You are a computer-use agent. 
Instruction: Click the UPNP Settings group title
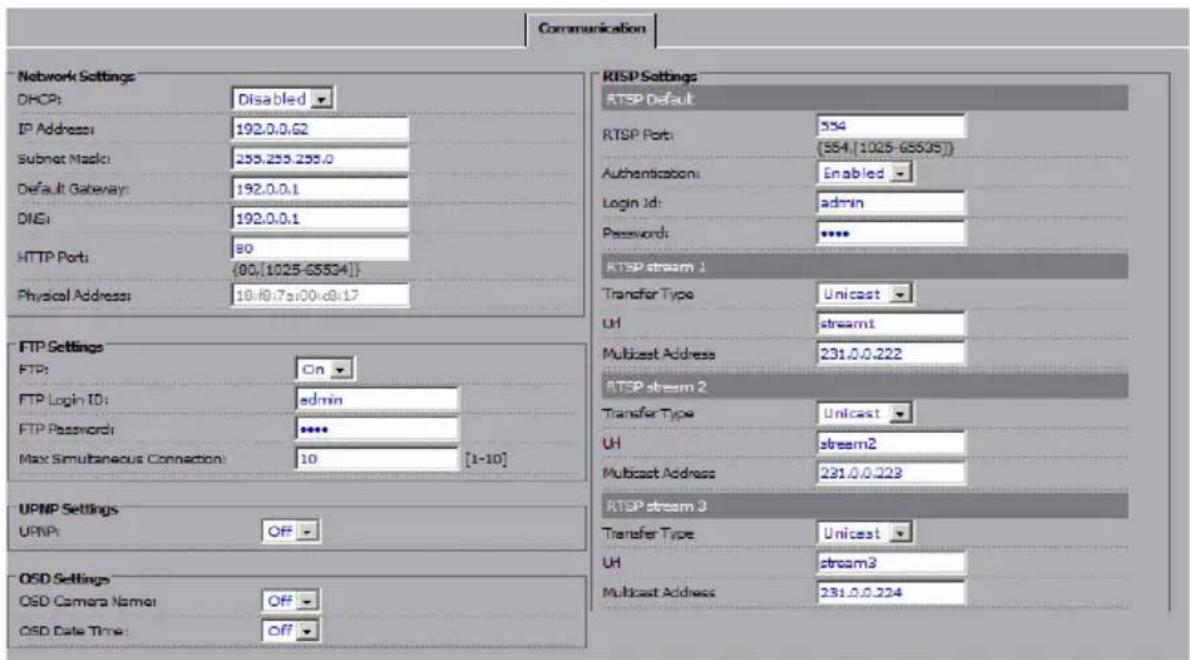point(68,509)
